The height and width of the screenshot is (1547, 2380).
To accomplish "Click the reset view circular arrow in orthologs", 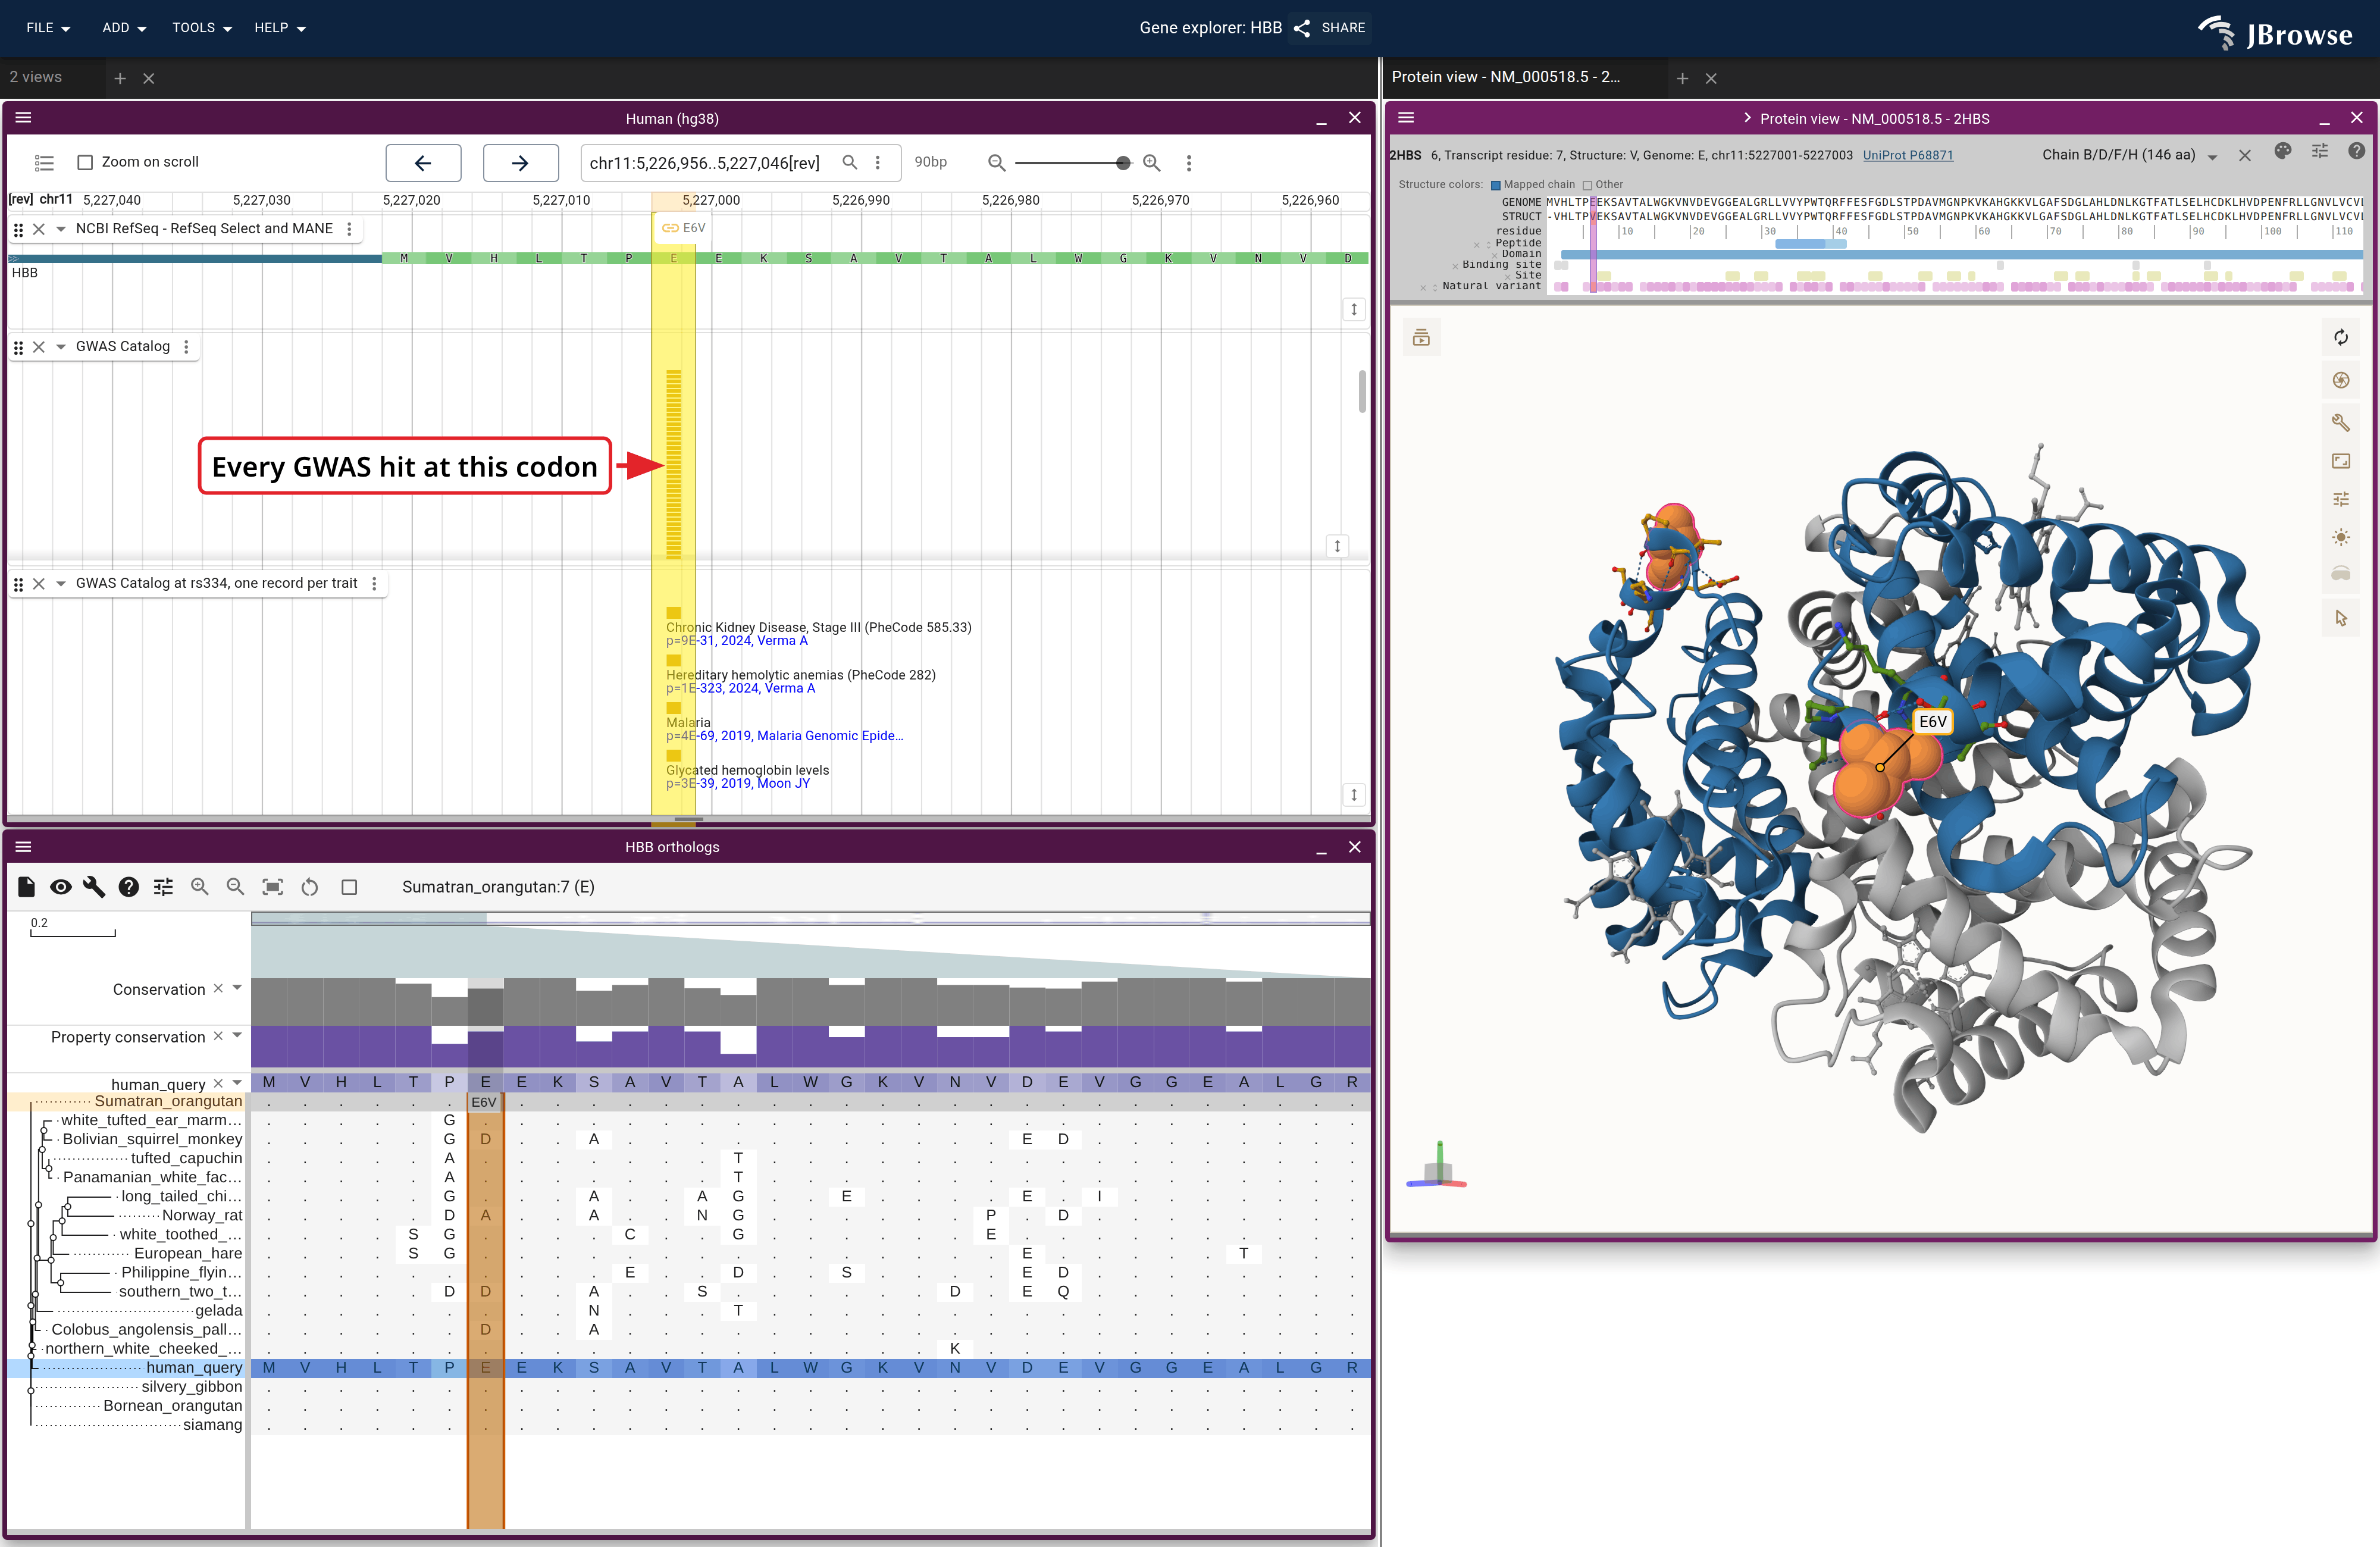I will pyautogui.click(x=310, y=887).
